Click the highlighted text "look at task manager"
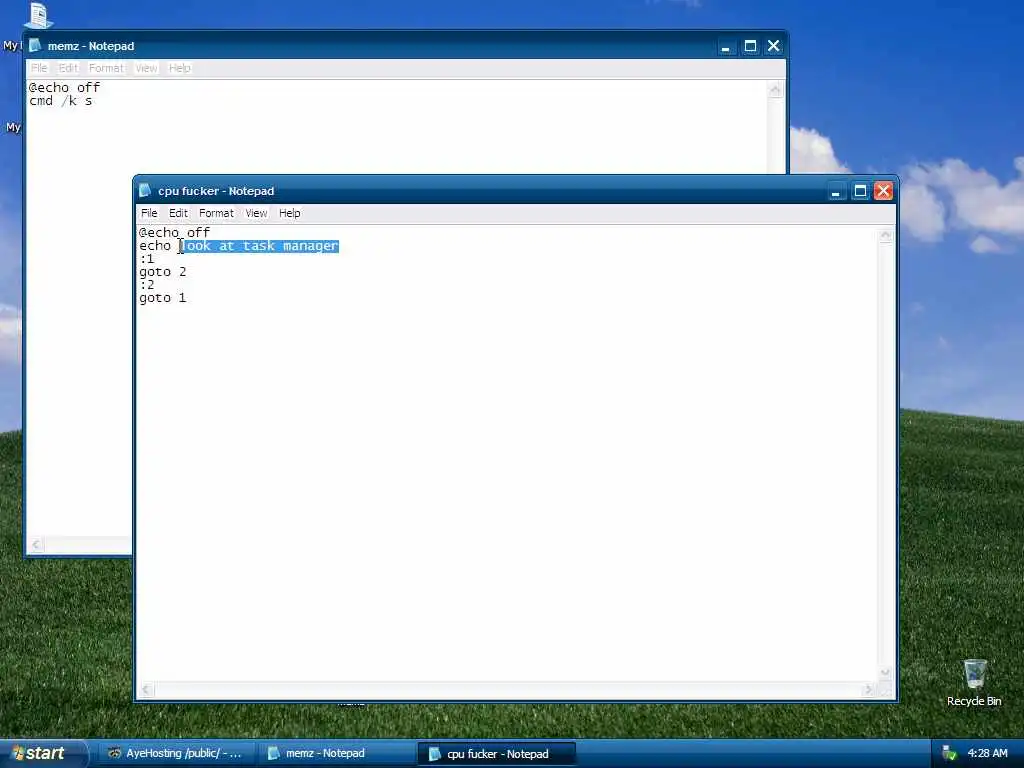The height and width of the screenshot is (768, 1024). [x=259, y=246]
